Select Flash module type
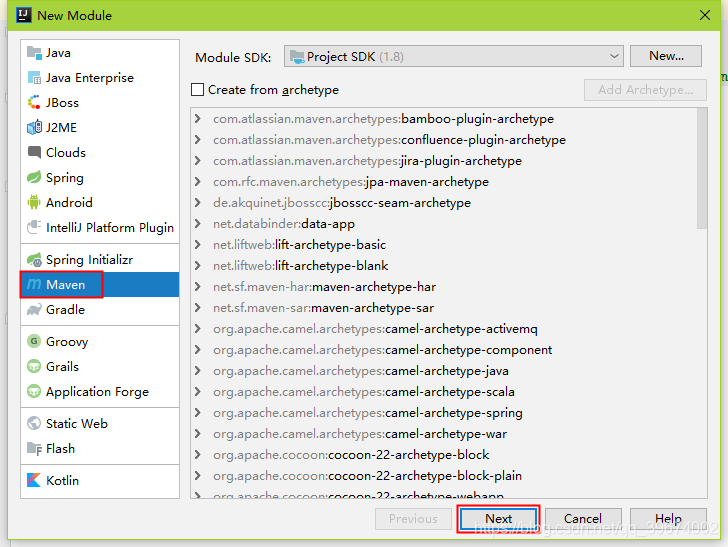This screenshot has width=728, height=547. pyautogui.click(x=100, y=449)
